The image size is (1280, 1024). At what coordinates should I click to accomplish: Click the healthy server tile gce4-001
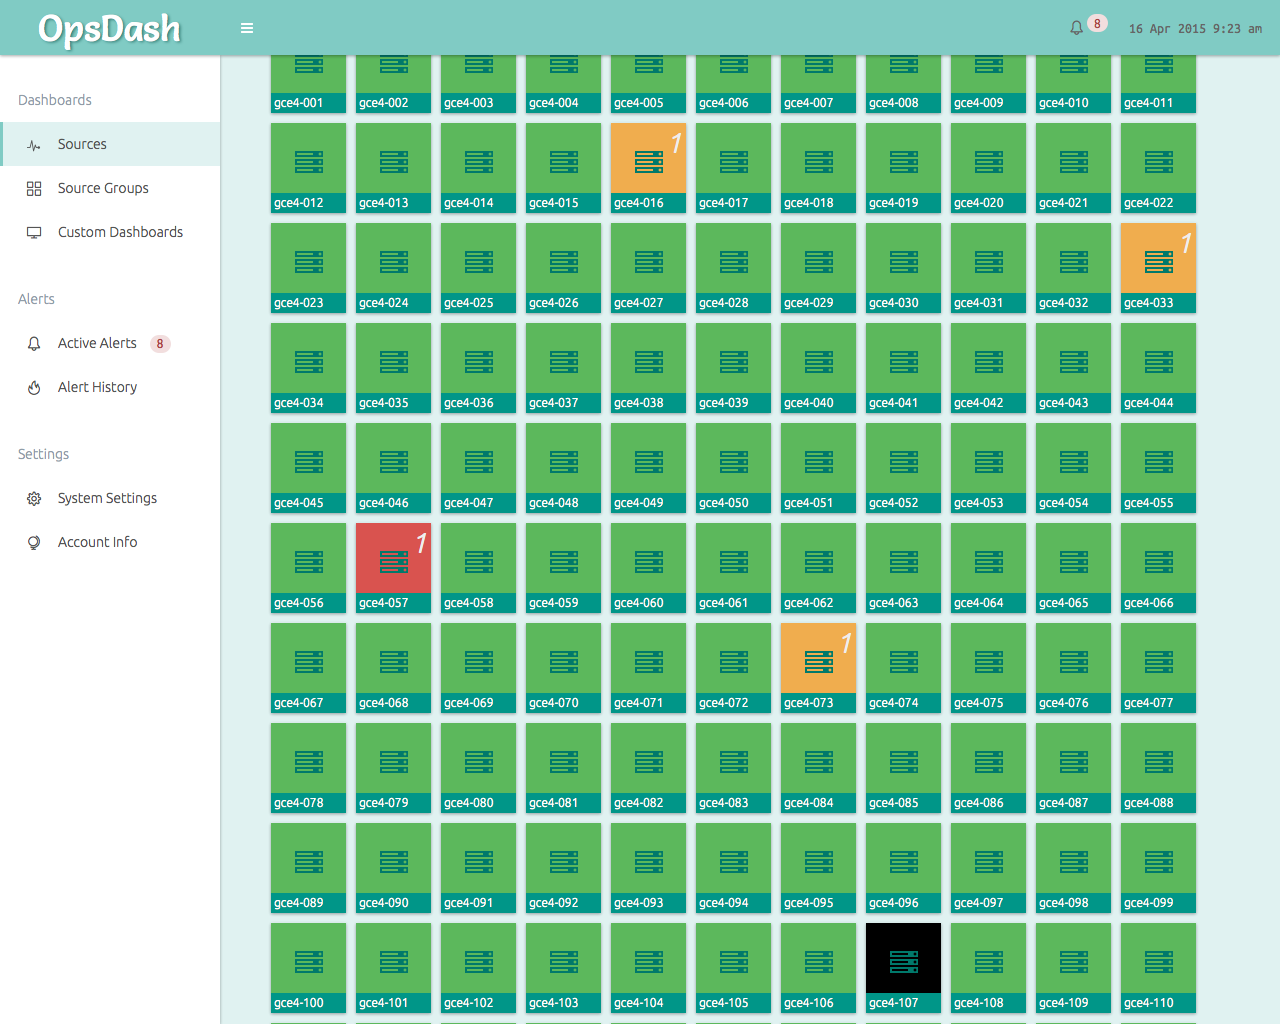point(307,80)
